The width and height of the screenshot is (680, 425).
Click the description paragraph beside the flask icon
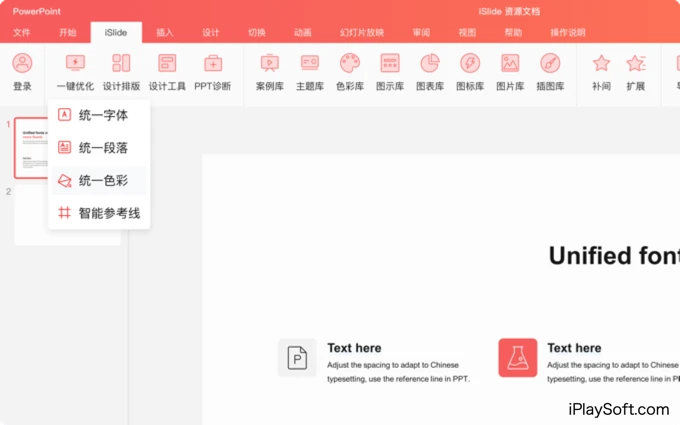click(x=613, y=372)
